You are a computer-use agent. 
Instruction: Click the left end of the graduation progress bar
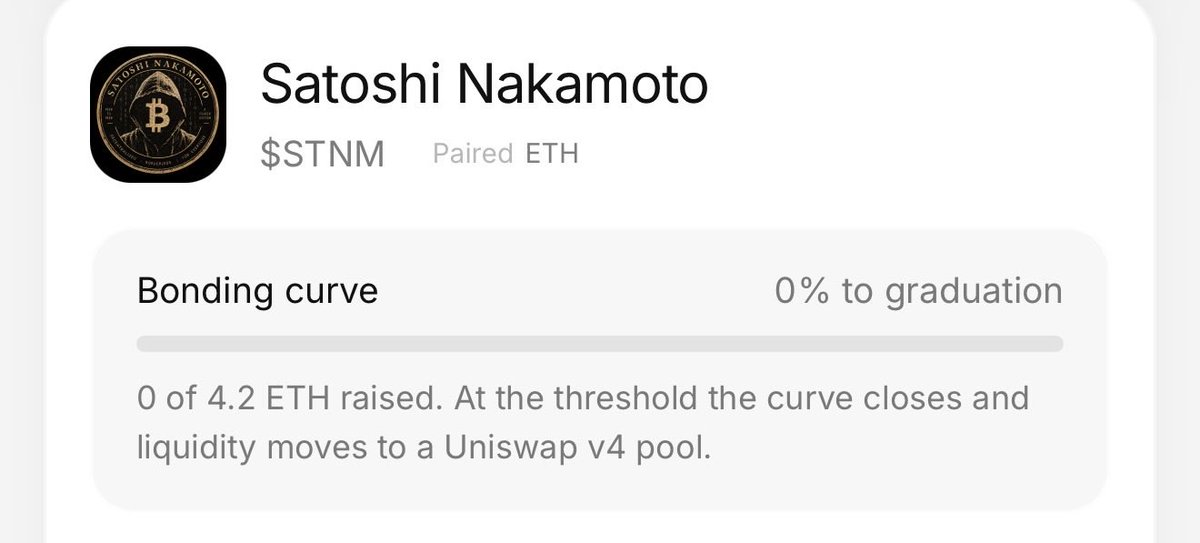145,344
